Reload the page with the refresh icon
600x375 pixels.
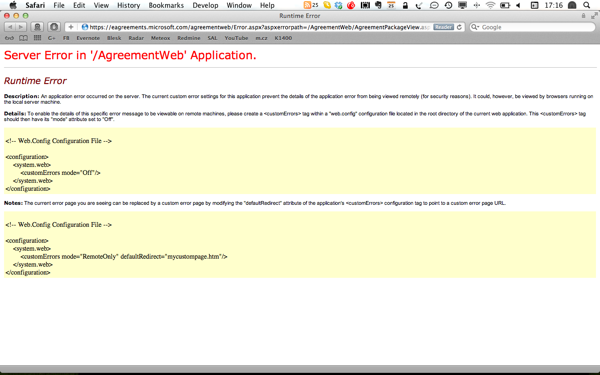click(459, 27)
